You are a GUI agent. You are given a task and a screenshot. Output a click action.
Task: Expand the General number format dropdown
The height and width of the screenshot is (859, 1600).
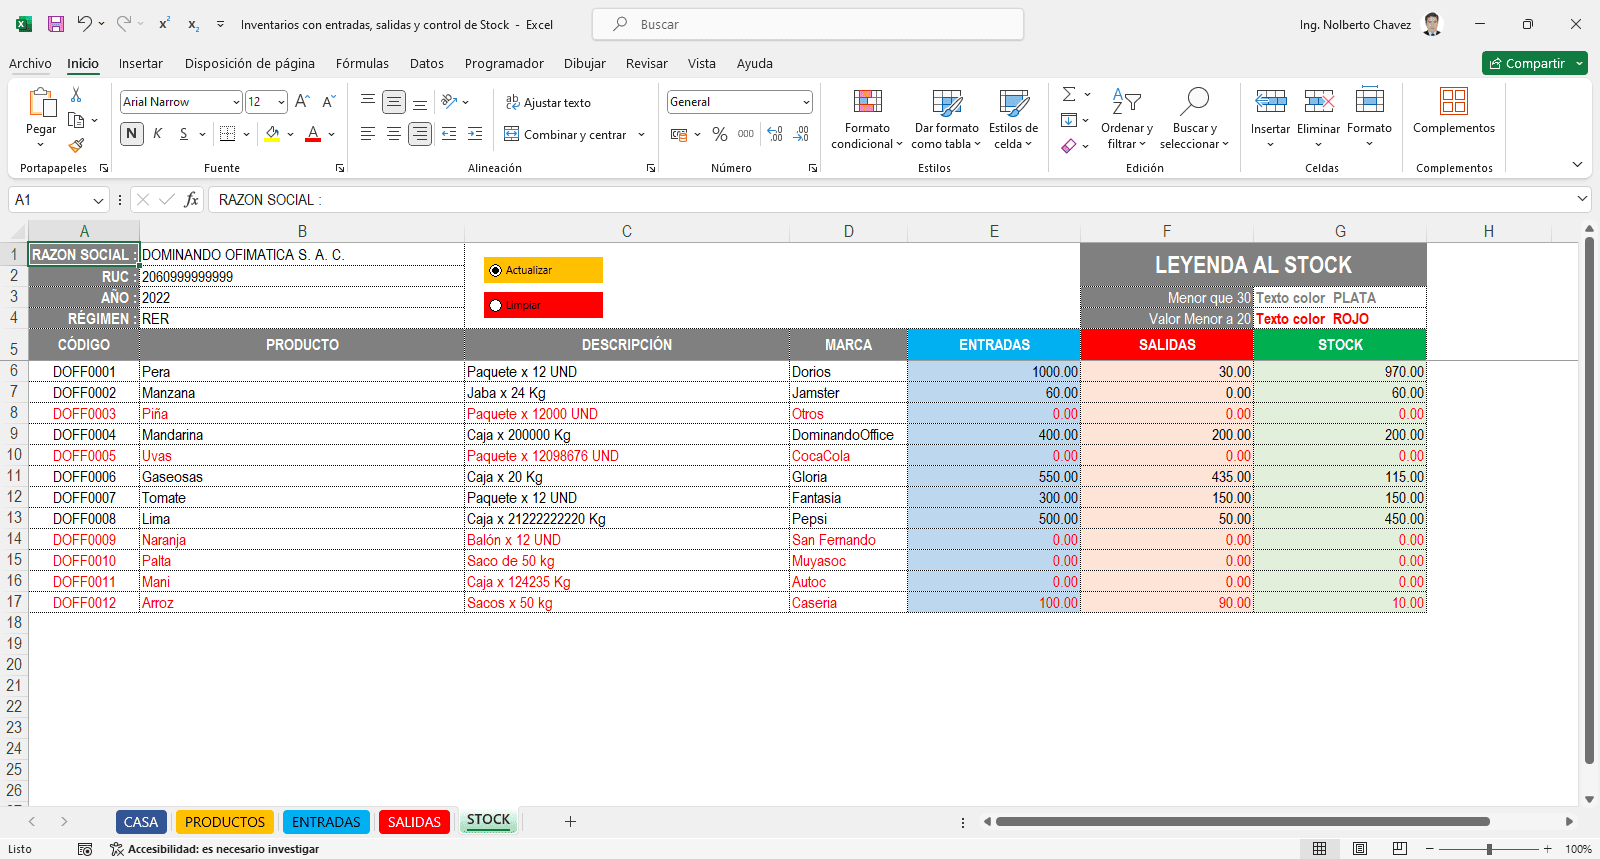point(805,102)
